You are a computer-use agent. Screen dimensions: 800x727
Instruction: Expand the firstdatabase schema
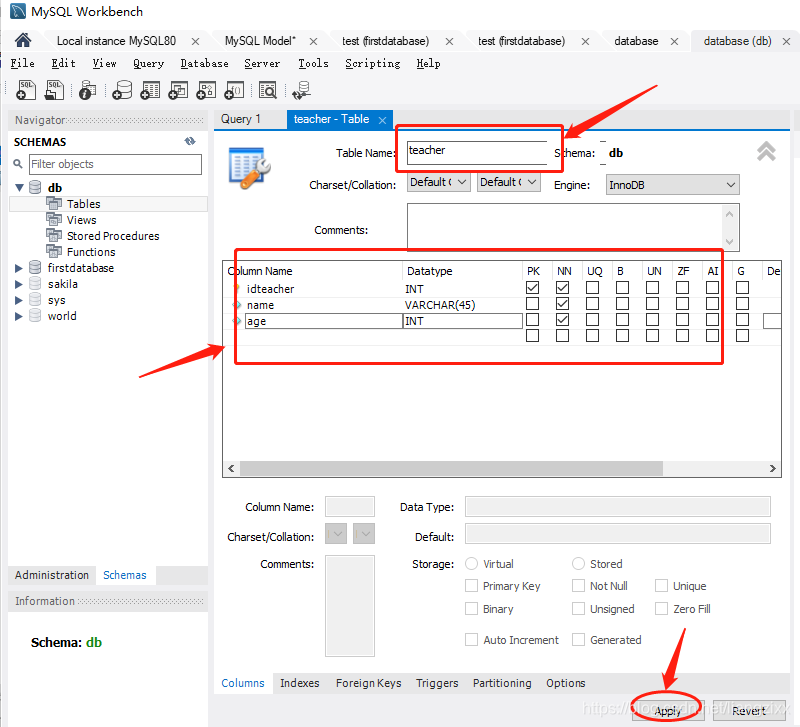pyautogui.click(x=19, y=268)
